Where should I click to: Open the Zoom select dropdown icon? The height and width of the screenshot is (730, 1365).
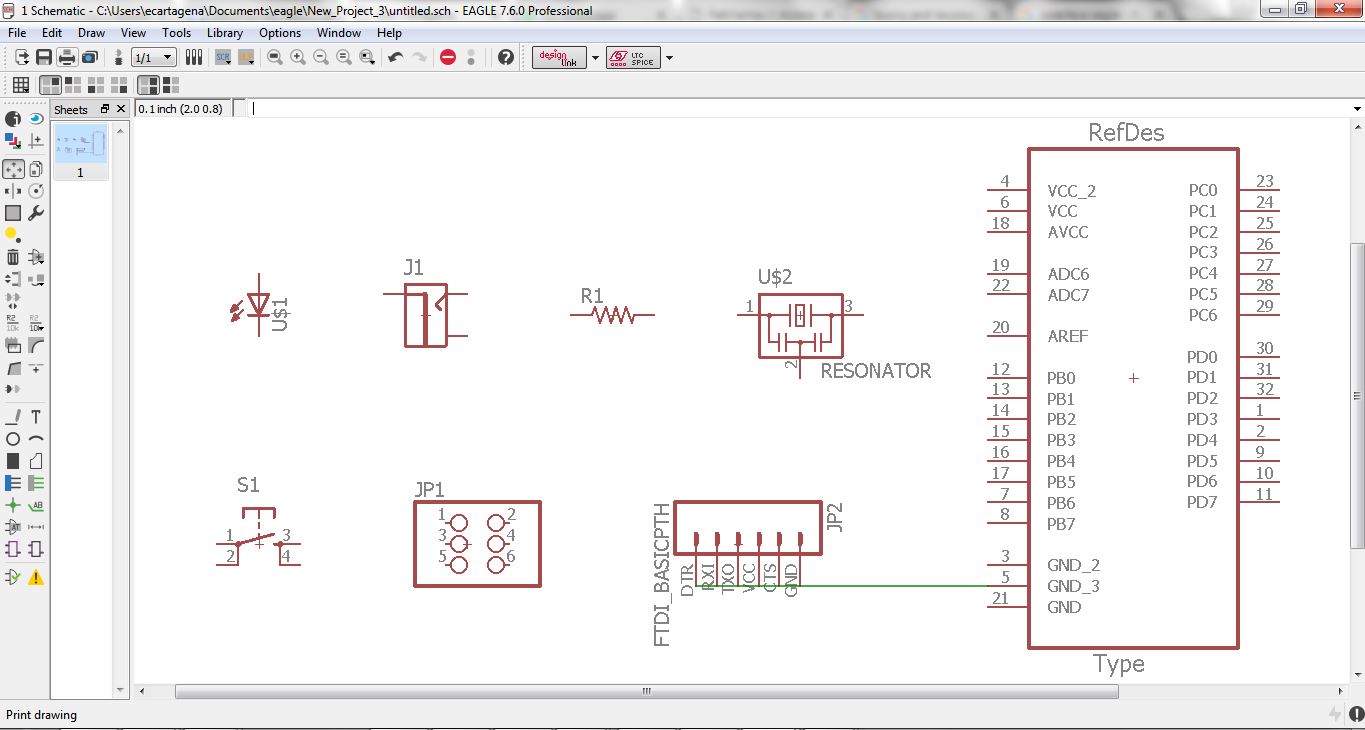(367, 57)
